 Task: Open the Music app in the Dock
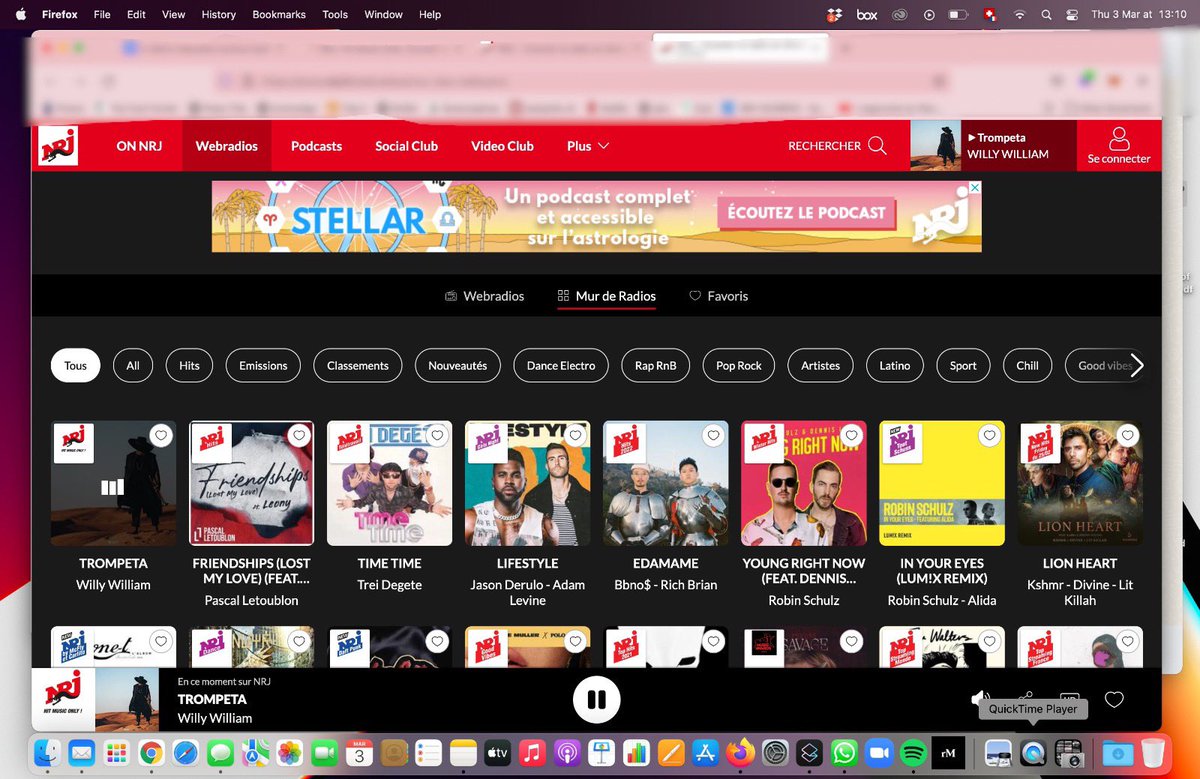(533, 753)
